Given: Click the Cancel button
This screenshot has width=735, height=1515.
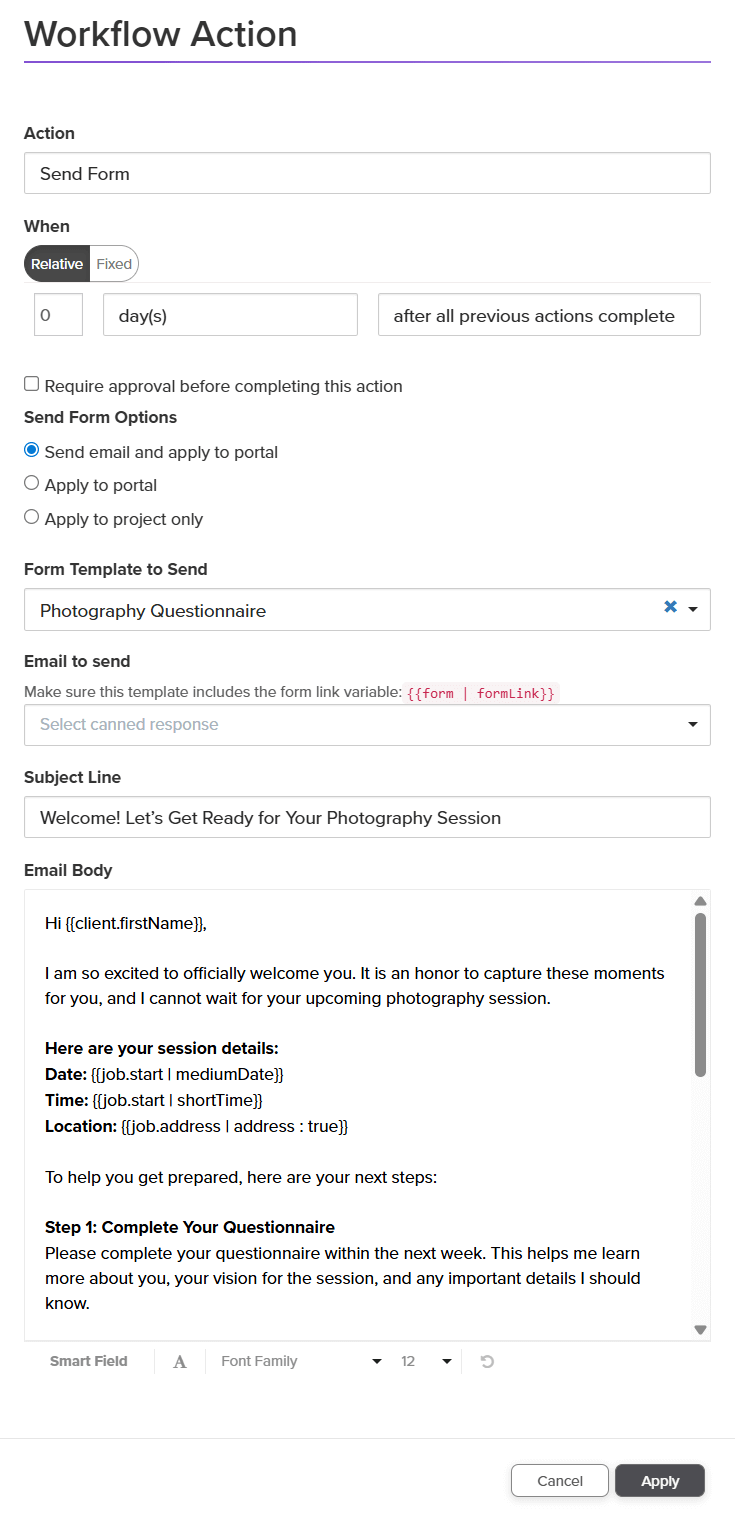Looking at the screenshot, I should (x=560, y=1481).
